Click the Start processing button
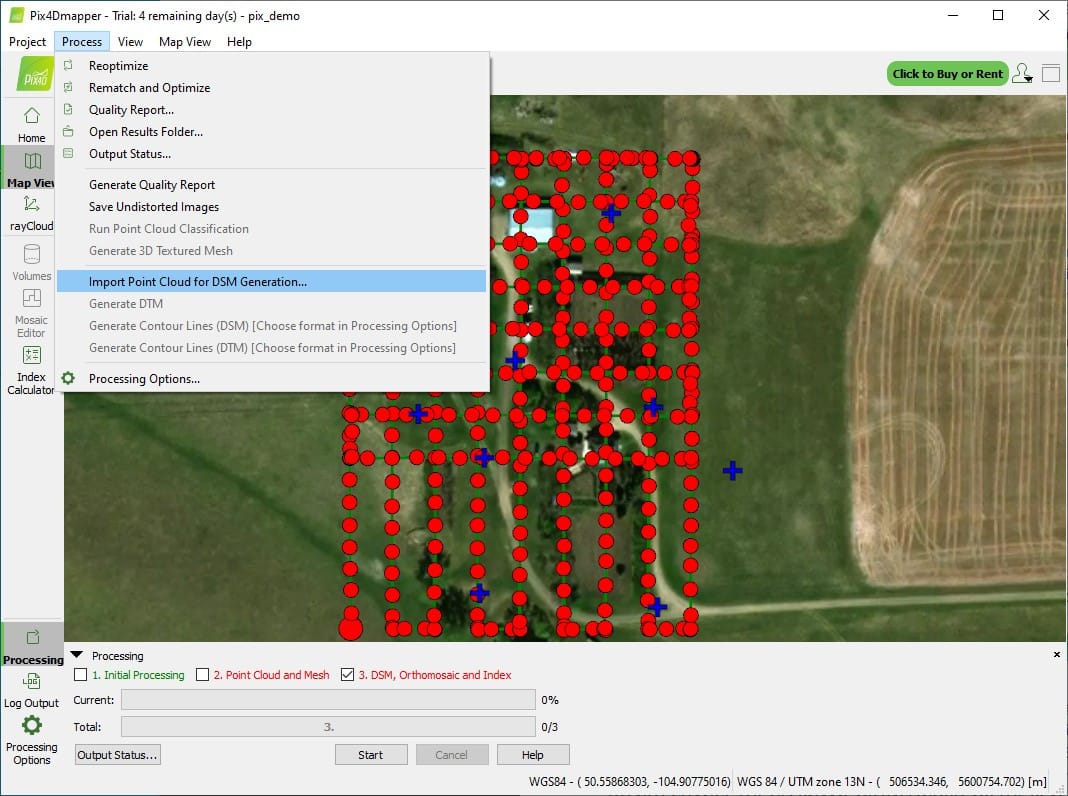Viewport: 1068px width, 796px height. (x=371, y=754)
